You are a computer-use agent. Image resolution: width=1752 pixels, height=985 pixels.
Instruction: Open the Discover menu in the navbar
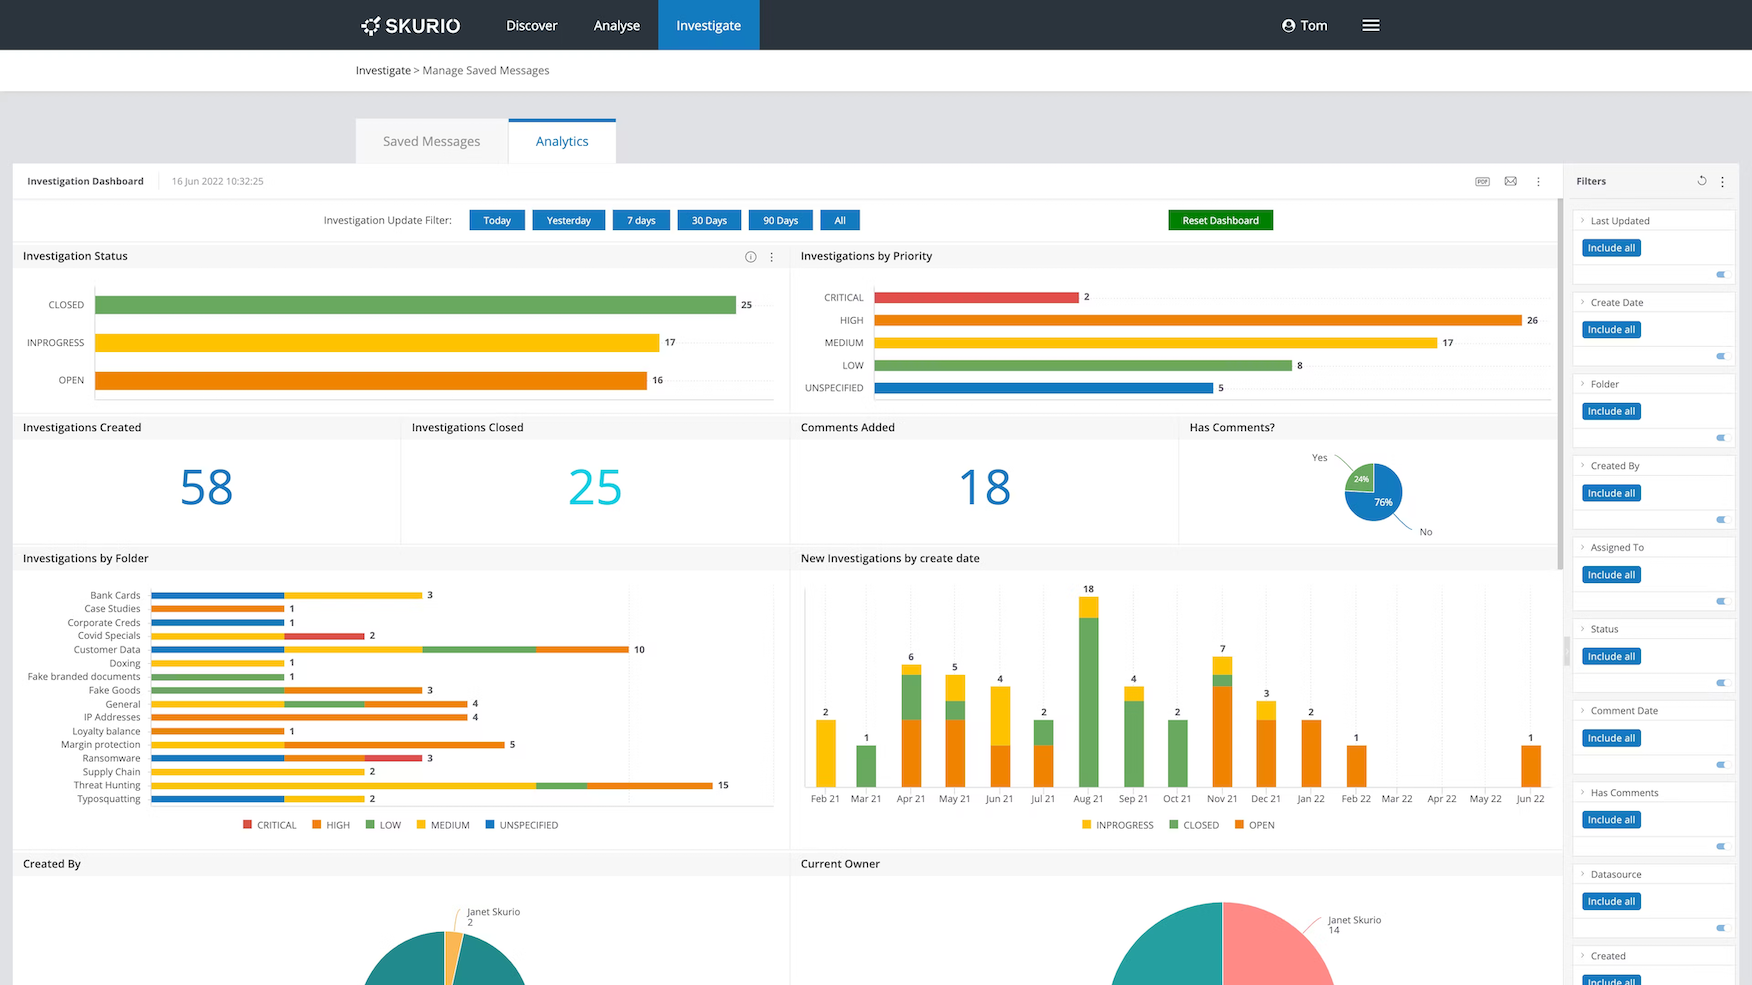coord(531,26)
